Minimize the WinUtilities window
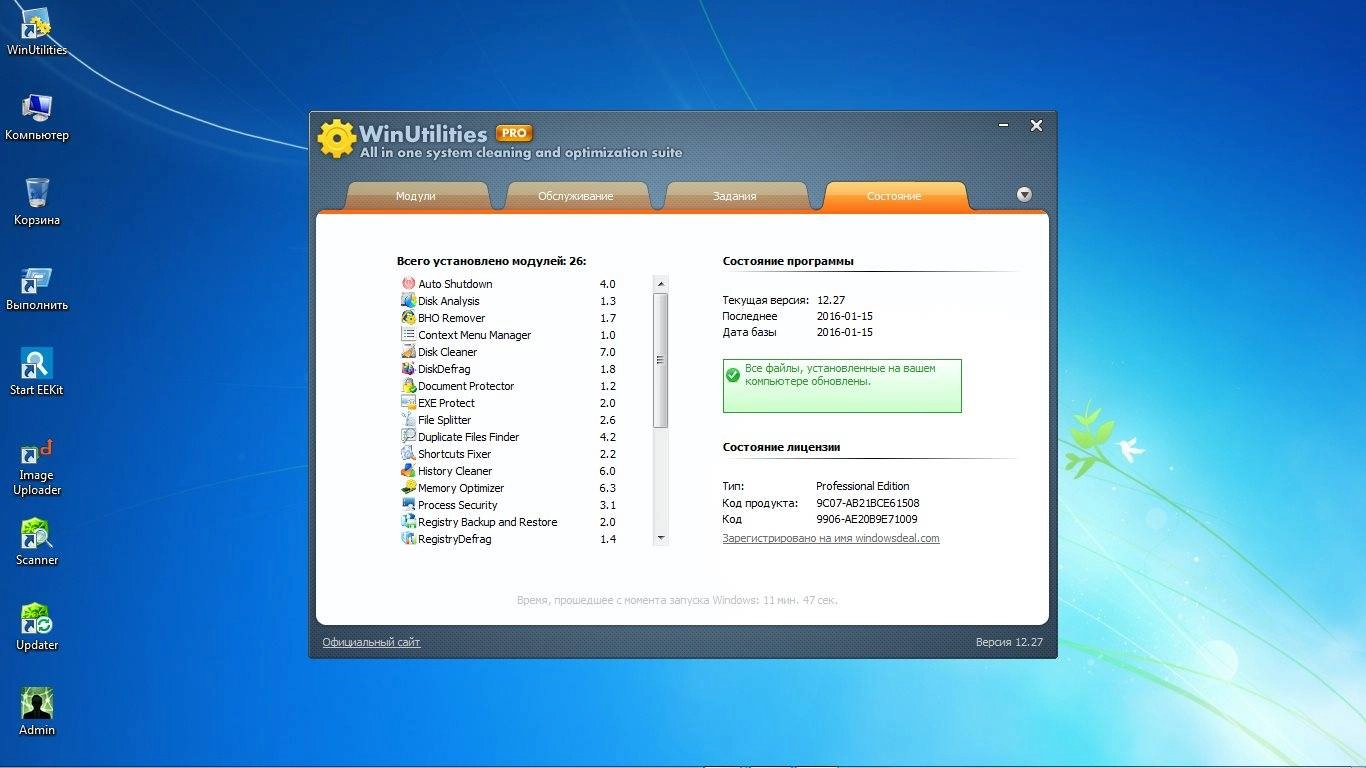Screen dimensions: 1366x768 1004,126
